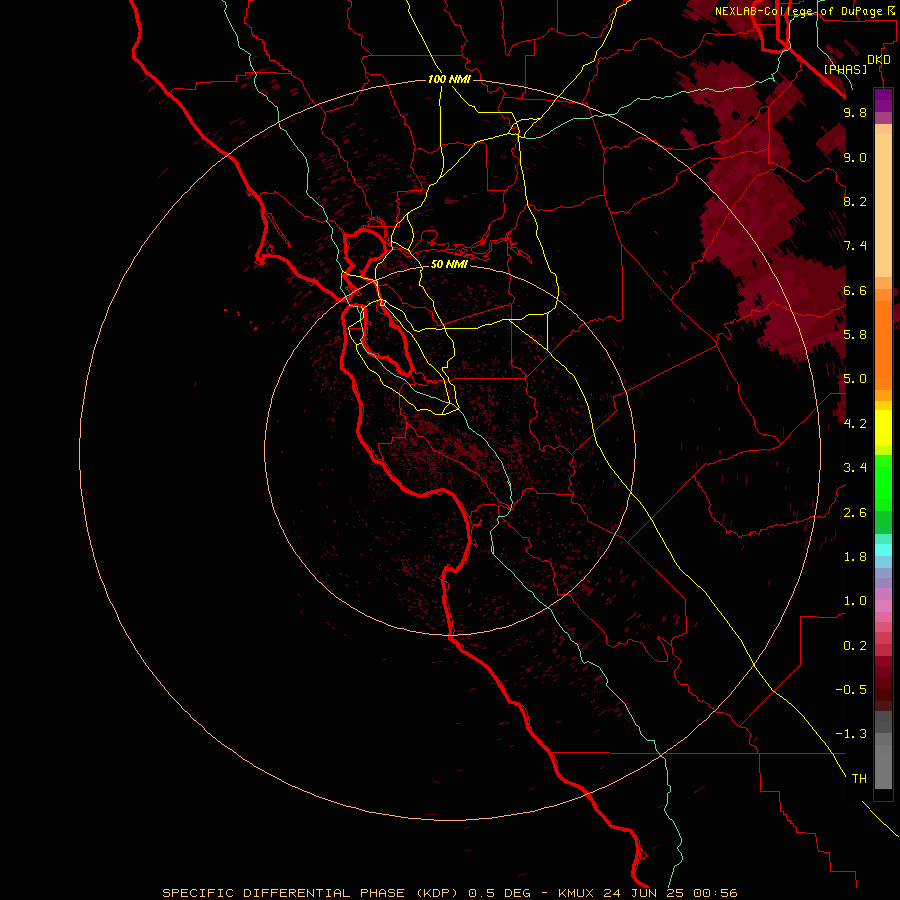Click the 100 NMI range ring label
Image resolution: width=900 pixels, height=900 pixels.
(449, 79)
